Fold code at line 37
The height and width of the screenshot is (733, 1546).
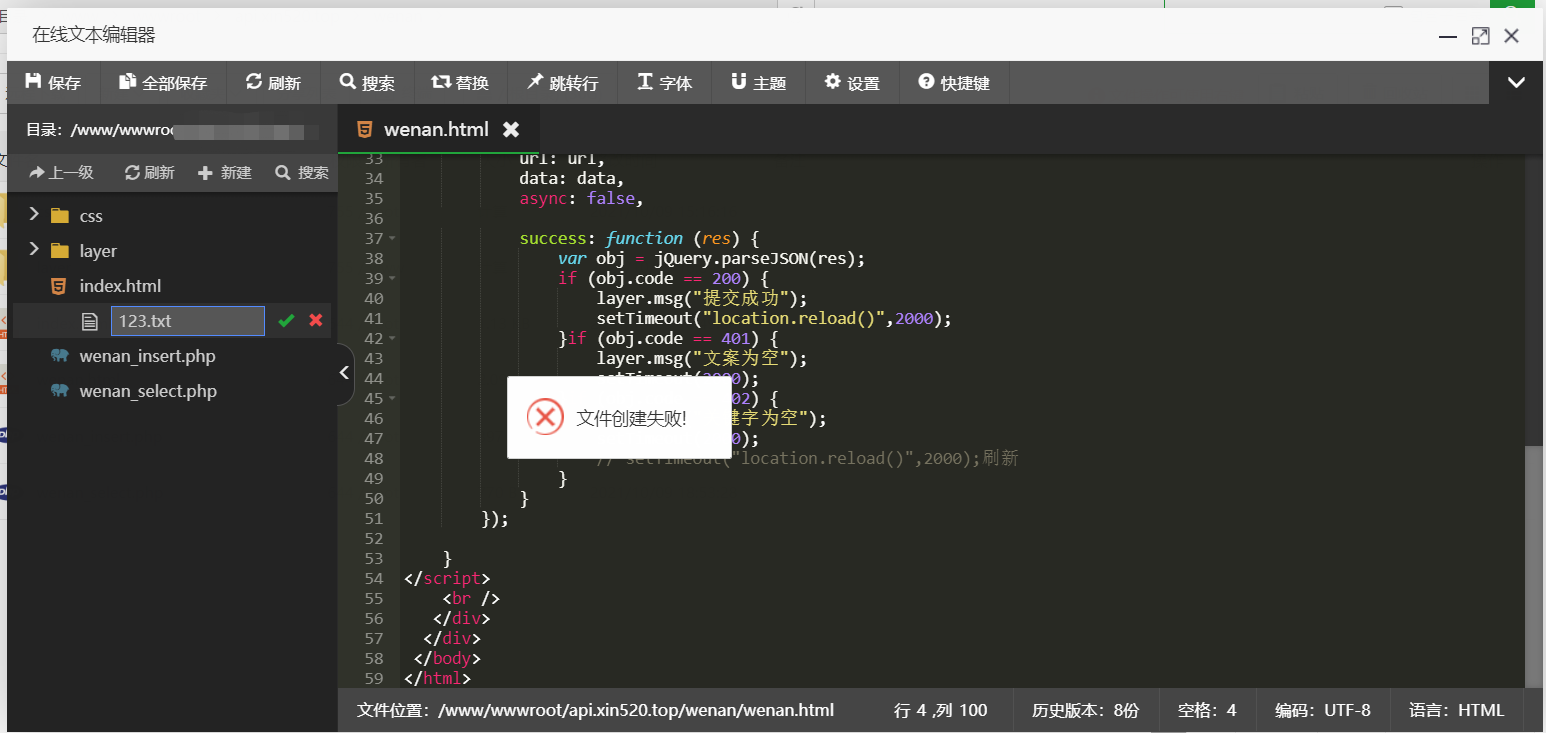click(x=392, y=238)
